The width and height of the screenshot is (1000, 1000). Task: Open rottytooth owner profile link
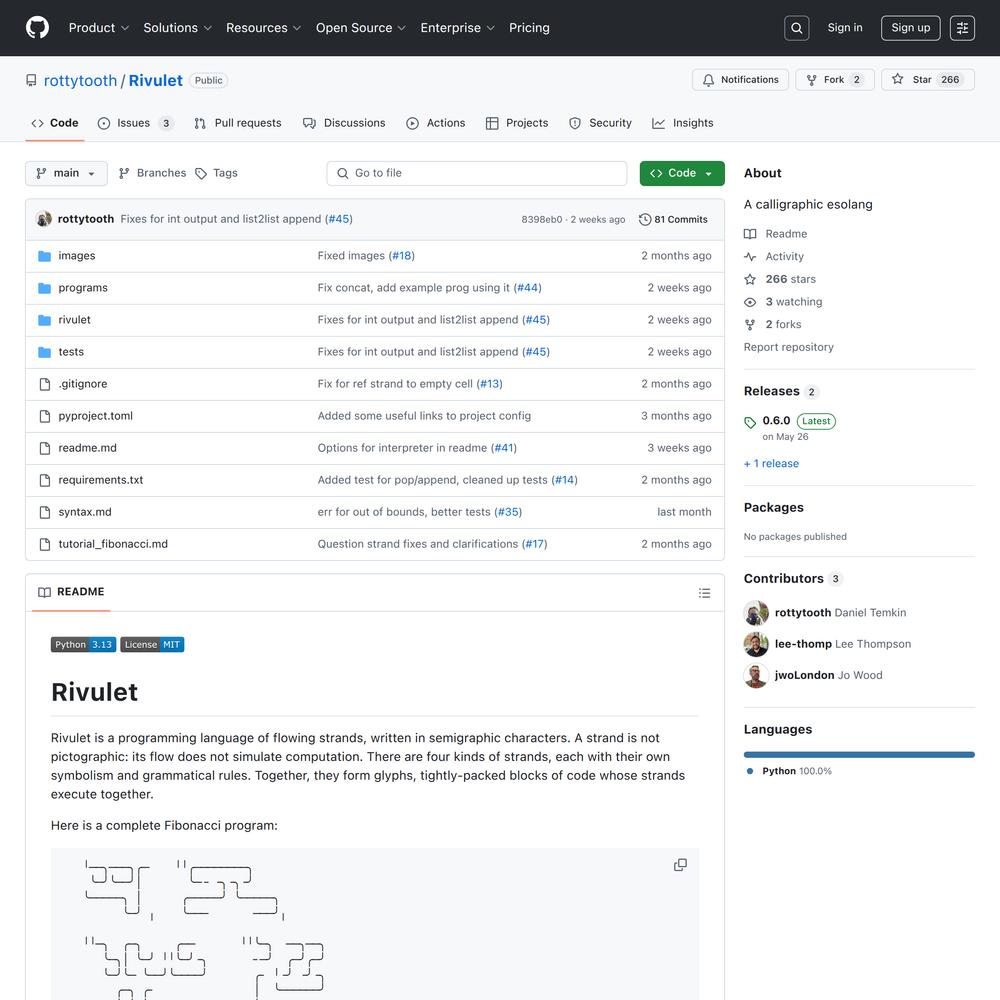pos(80,80)
